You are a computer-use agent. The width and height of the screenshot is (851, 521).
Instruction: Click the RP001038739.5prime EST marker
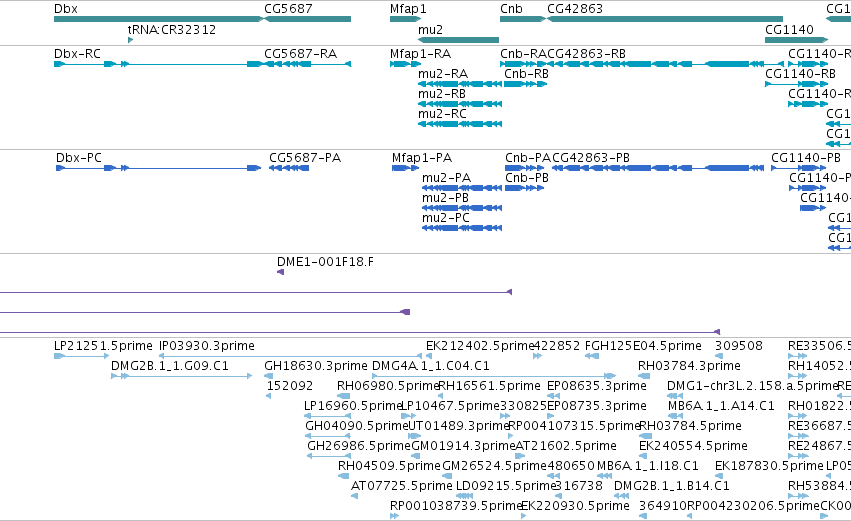395,516
